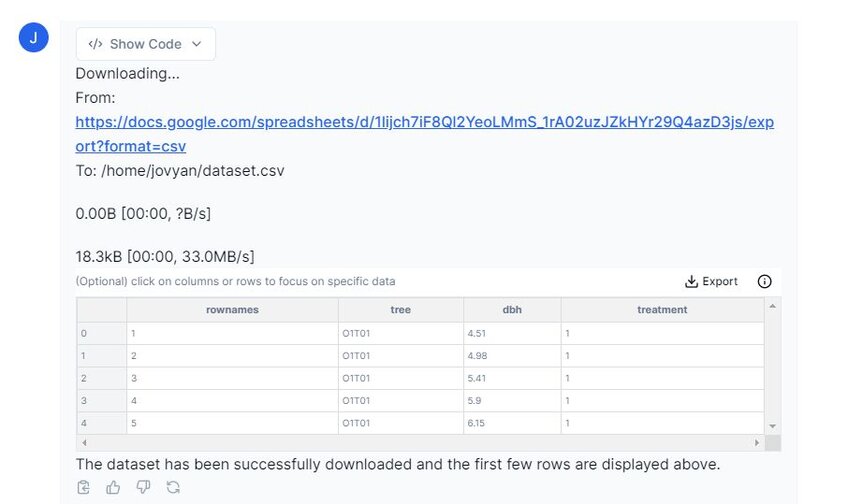Image resolution: width=848 pixels, height=504 pixels.
Task: Click the horizontal scroll right arrow
Action: tap(757, 442)
